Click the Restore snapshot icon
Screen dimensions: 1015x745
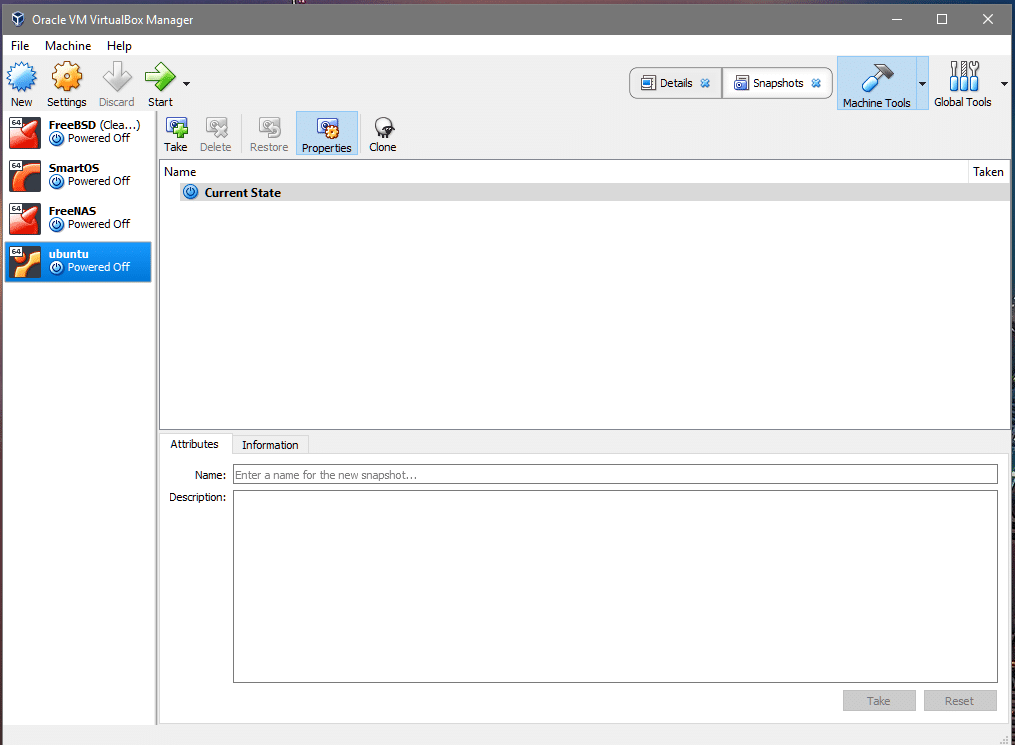[x=269, y=128]
